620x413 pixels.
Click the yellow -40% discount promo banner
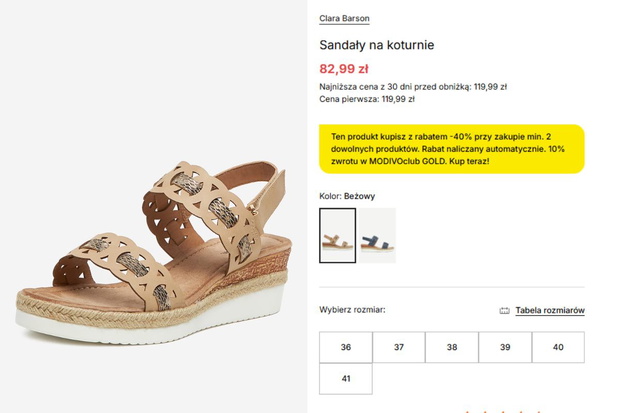[452, 149]
